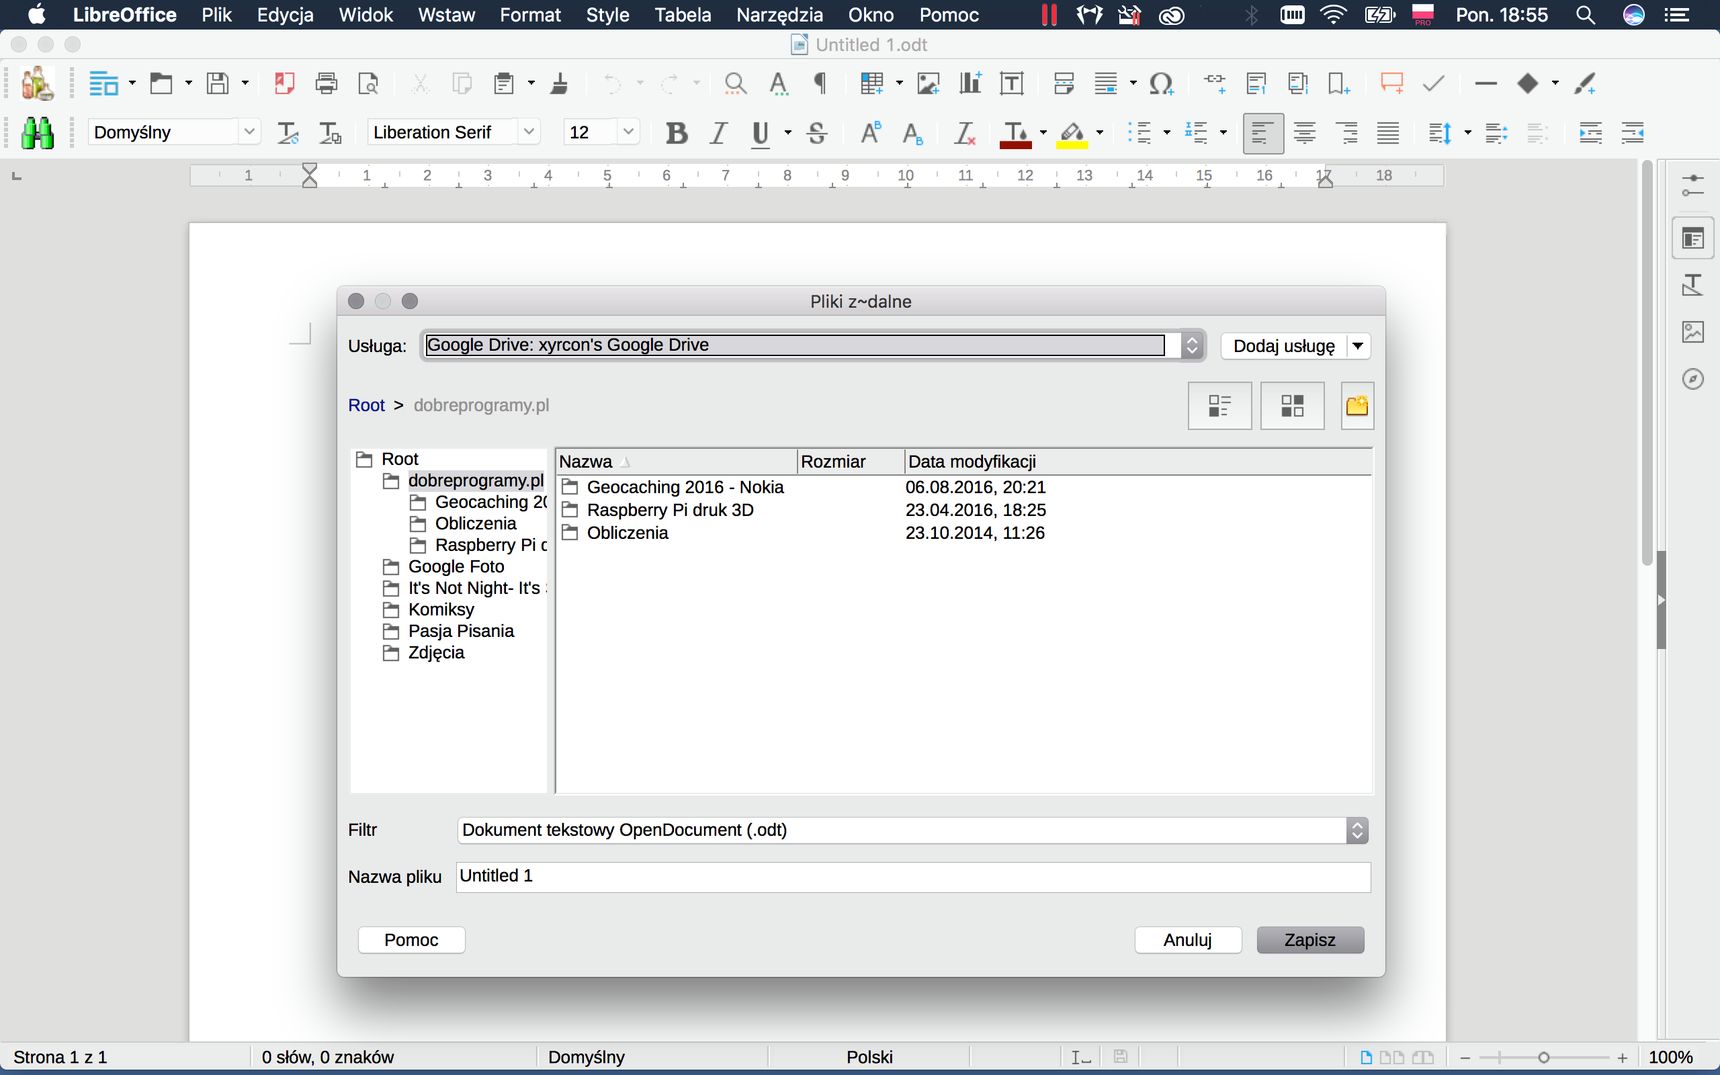Toggle Center alignment button
Screen dimensions: 1720x1075
pyautogui.click(x=1305, y=133)
